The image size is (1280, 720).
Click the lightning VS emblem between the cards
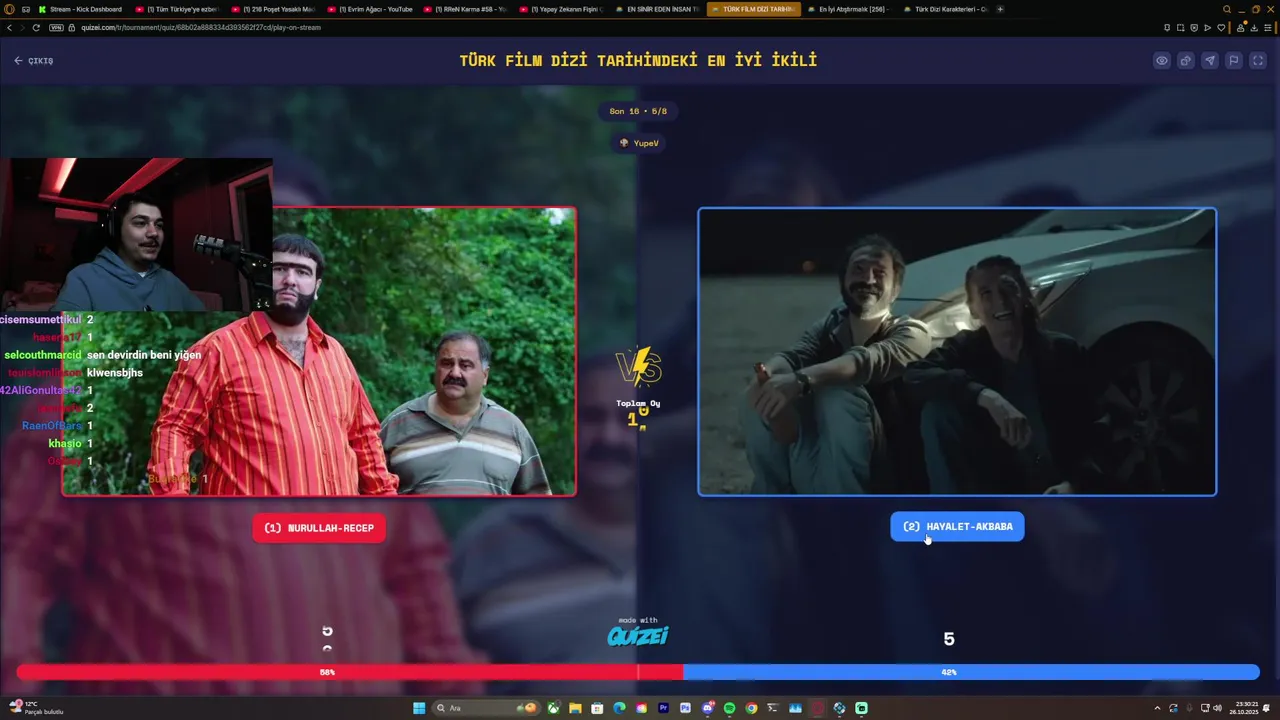click(x=639, y=366)
